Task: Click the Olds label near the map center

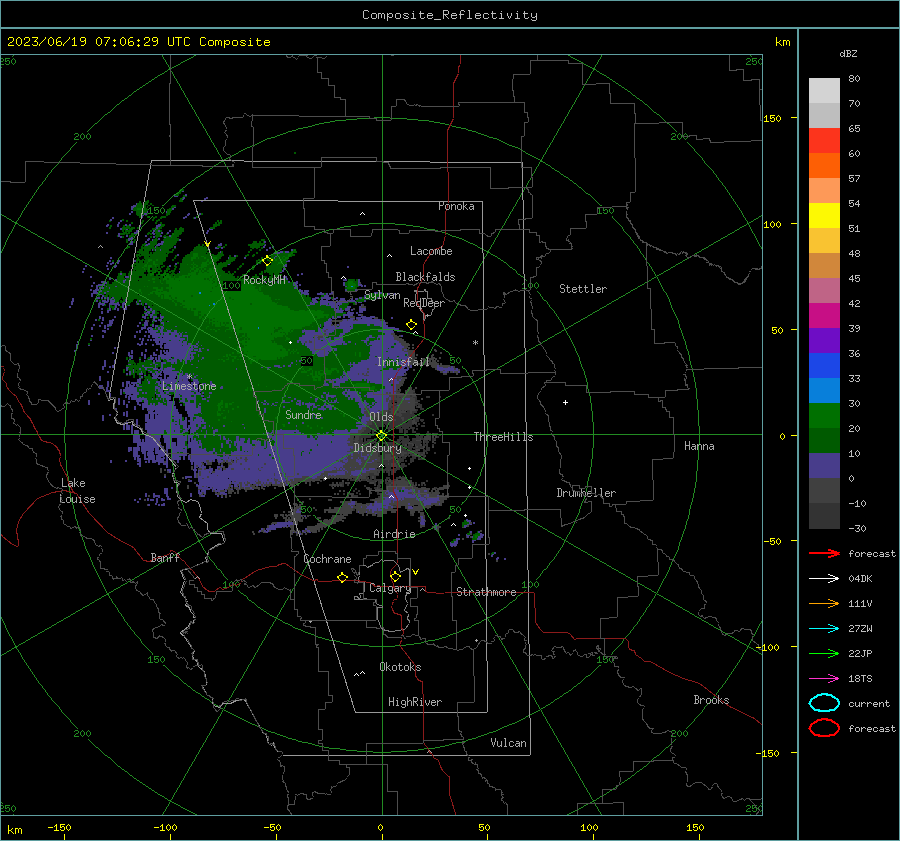Action: 381,417
